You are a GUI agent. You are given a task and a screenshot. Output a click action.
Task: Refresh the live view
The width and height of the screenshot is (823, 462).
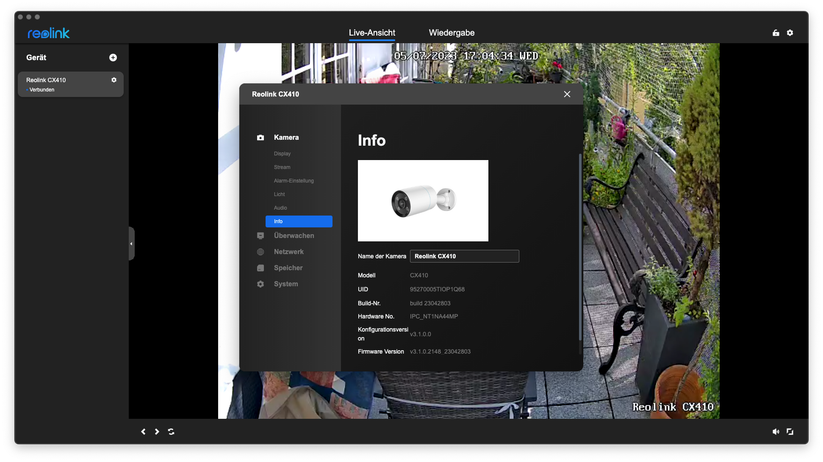tap(171, 432)
